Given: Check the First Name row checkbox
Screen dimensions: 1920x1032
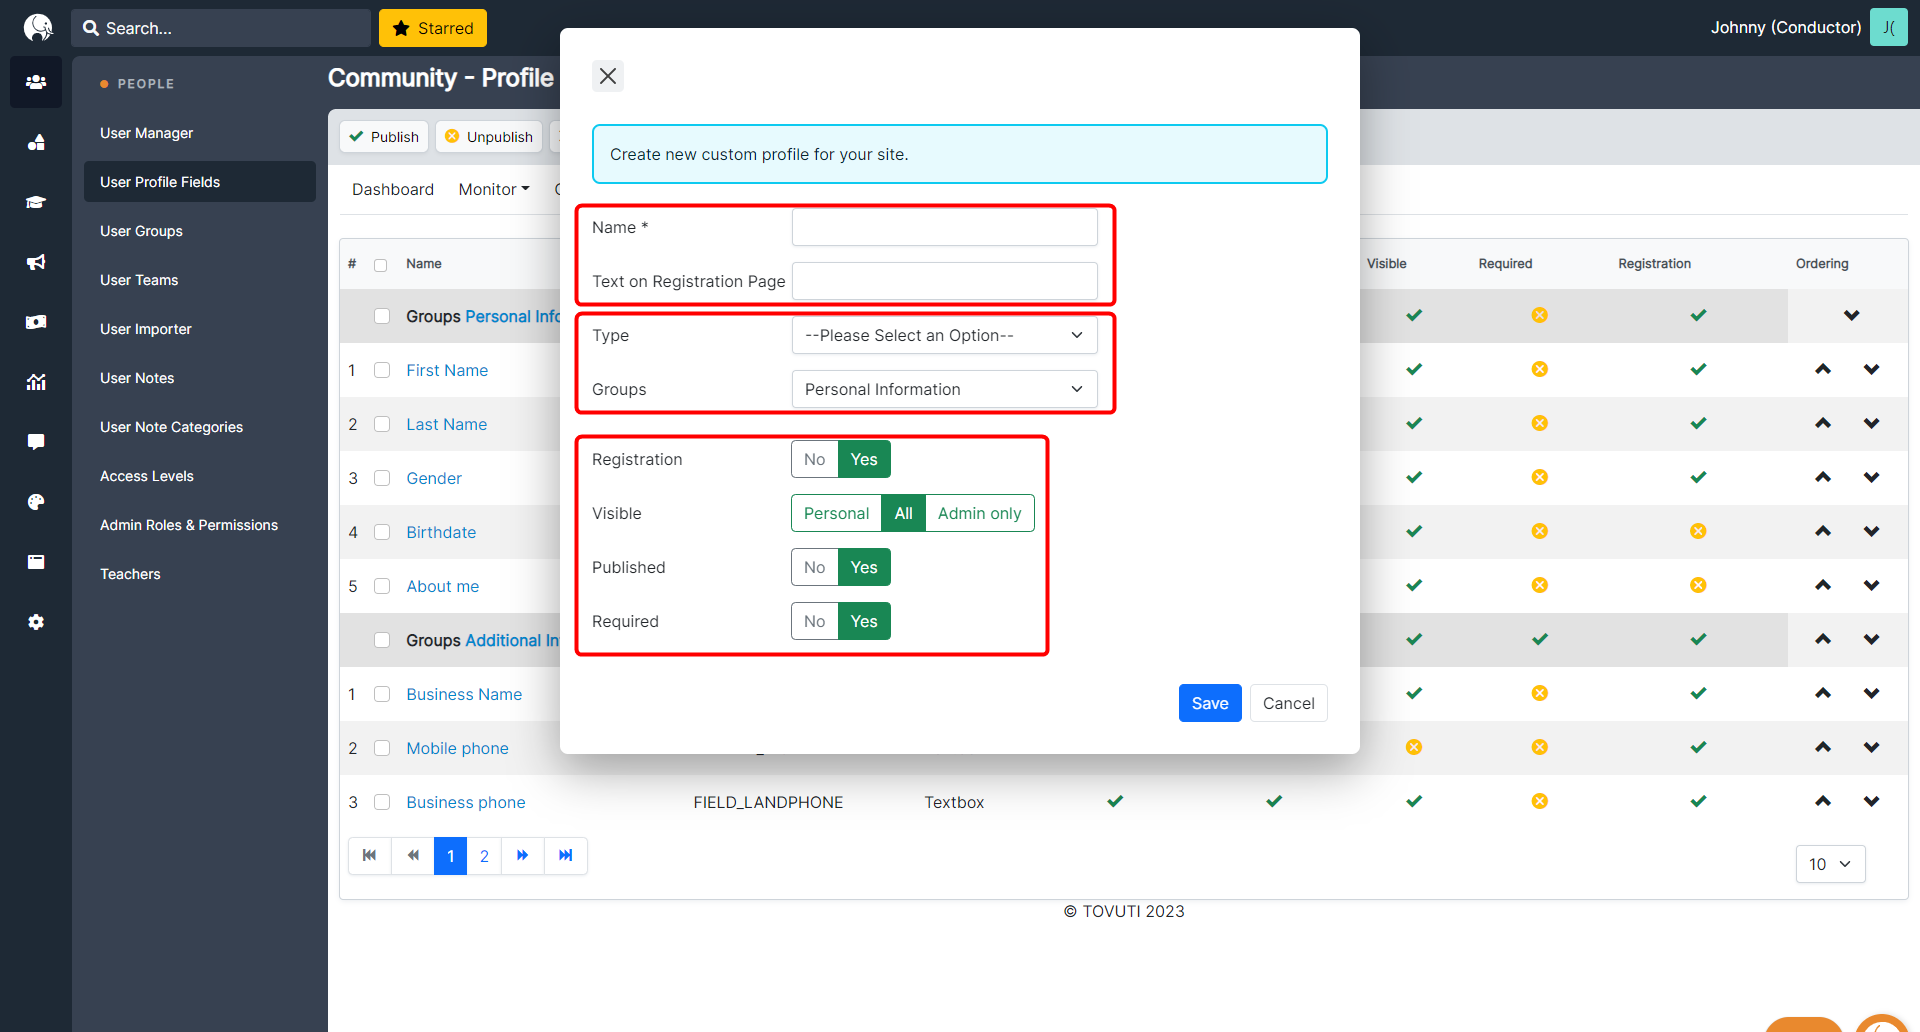Looking at the screenshot, I should coord(382,370).
